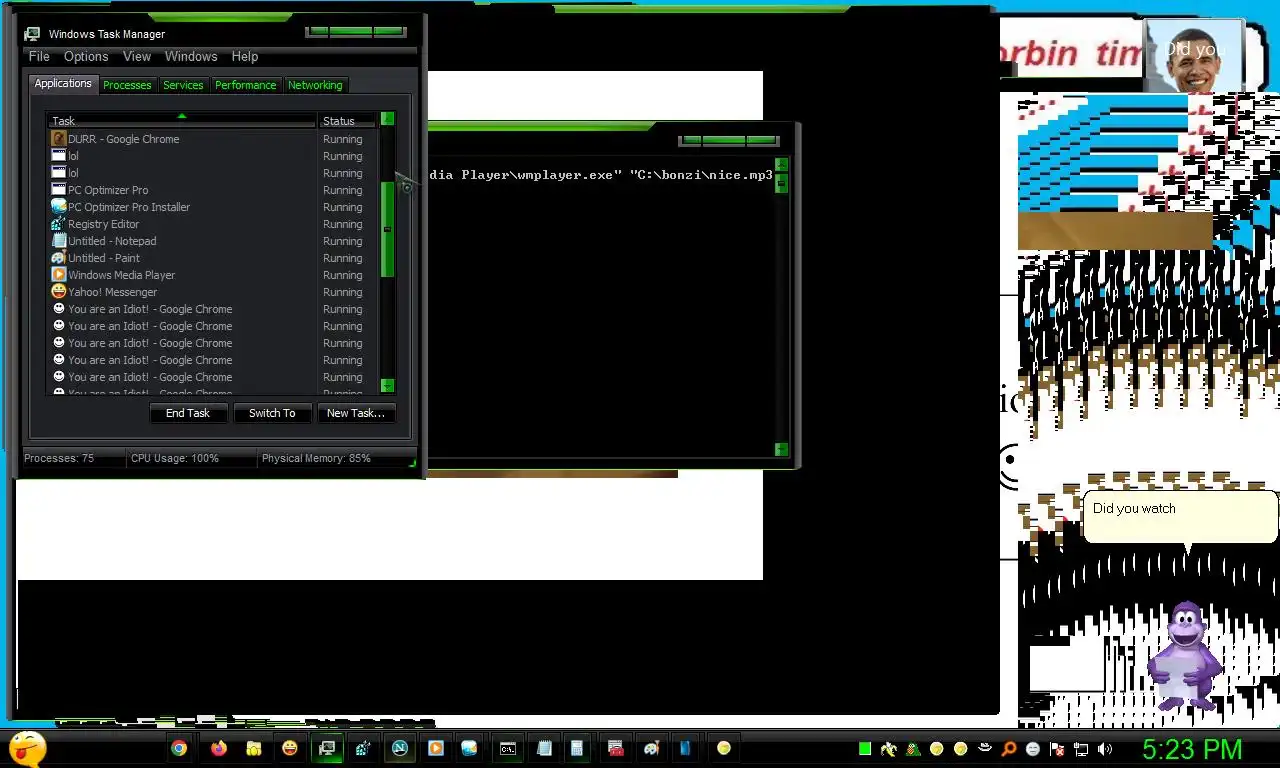Viewport: 1280px width, 768px height.
Task: Click the task list scrollbar thumb
Action: (388, 230)
